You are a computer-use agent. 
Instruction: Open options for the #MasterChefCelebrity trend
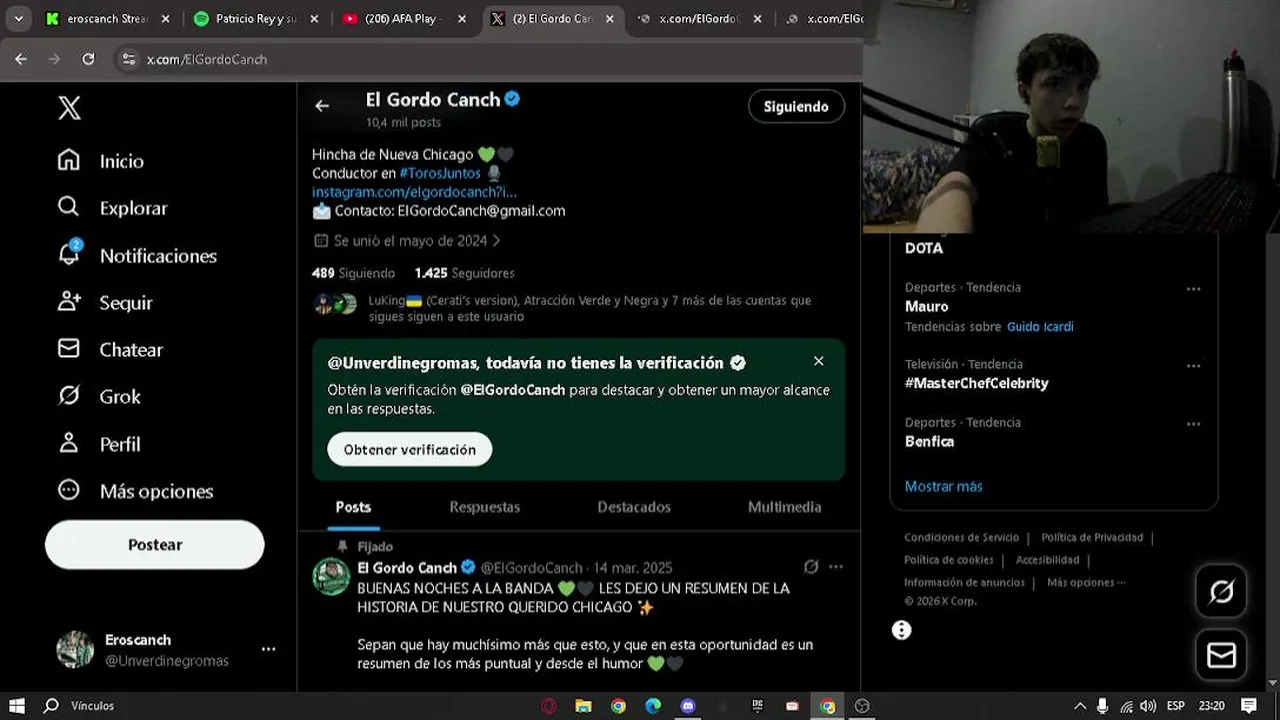click(1193, 366)
